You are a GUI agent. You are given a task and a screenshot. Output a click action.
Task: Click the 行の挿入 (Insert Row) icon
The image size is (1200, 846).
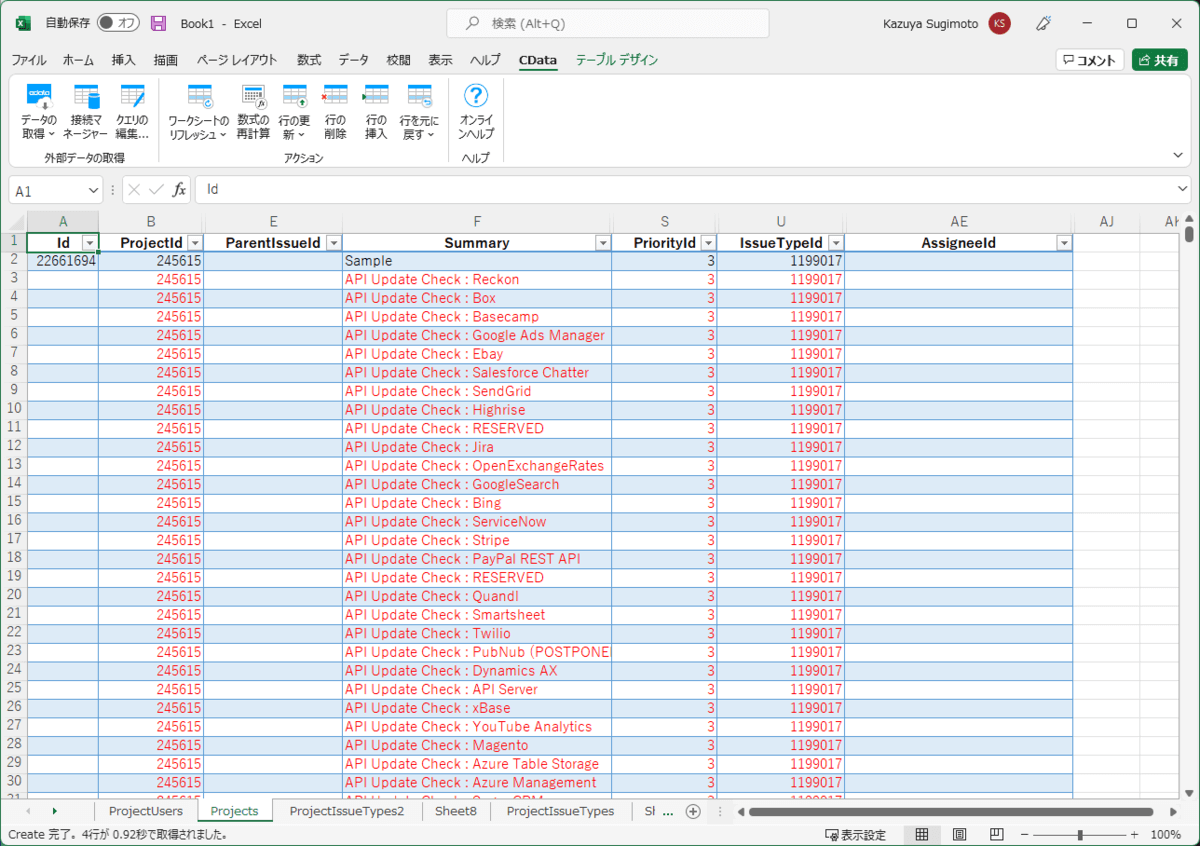[376, 99]
